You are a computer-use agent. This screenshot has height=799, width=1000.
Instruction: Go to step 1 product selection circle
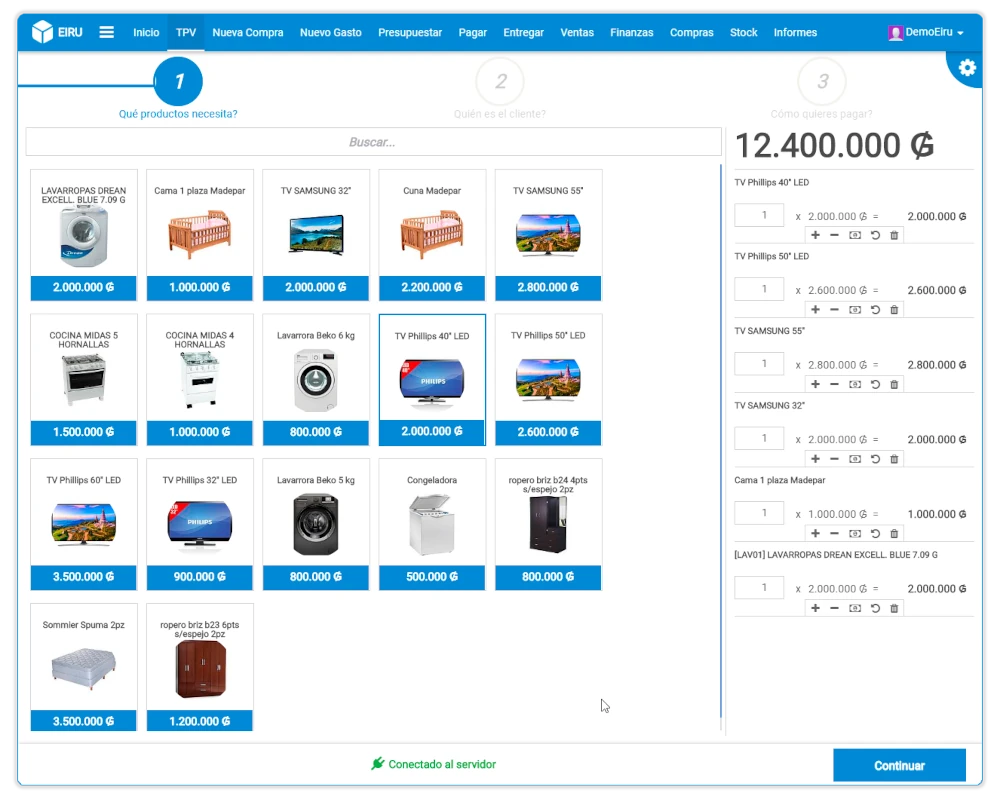(179, 81)
